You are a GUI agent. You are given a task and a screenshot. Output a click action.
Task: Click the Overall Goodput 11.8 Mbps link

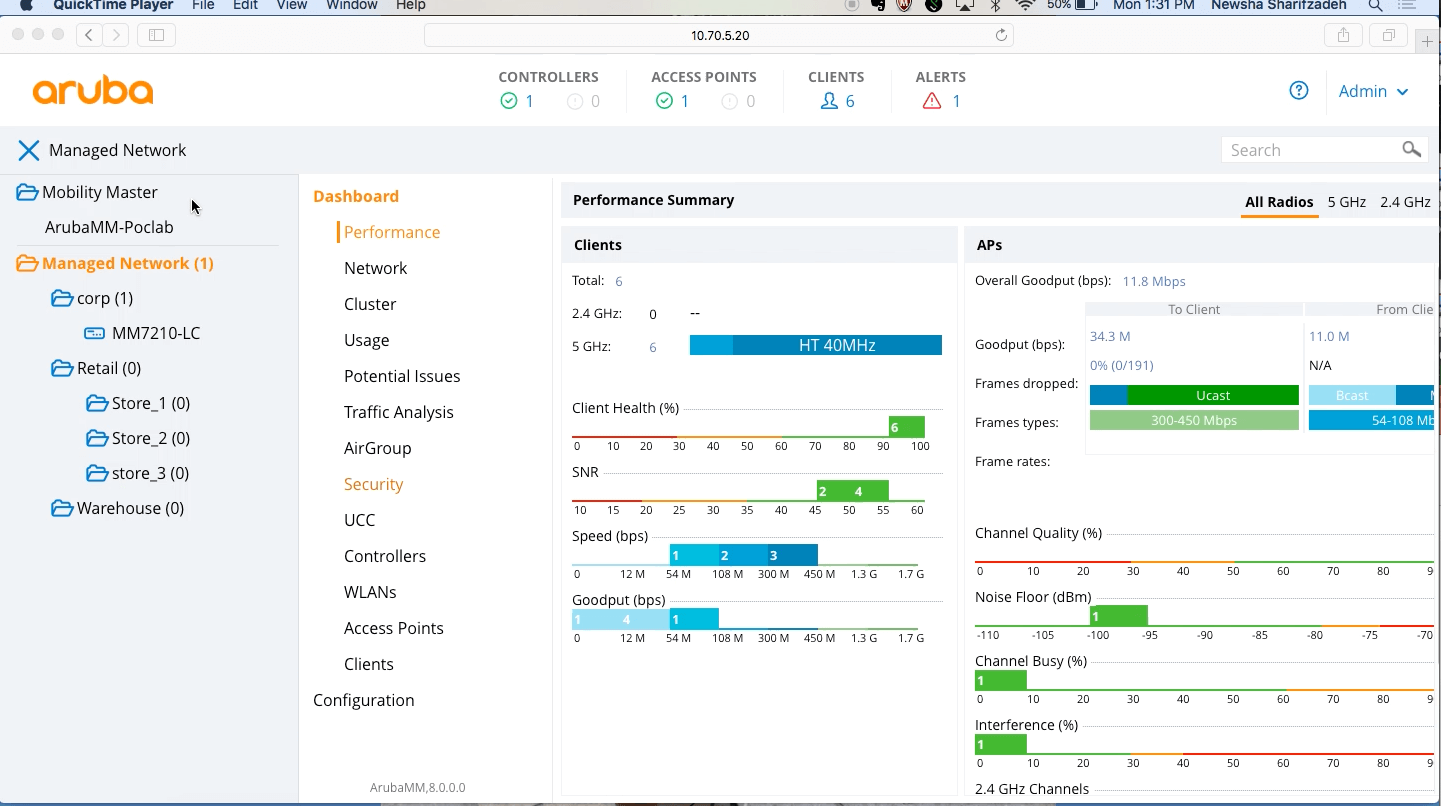pos(1154,281)
